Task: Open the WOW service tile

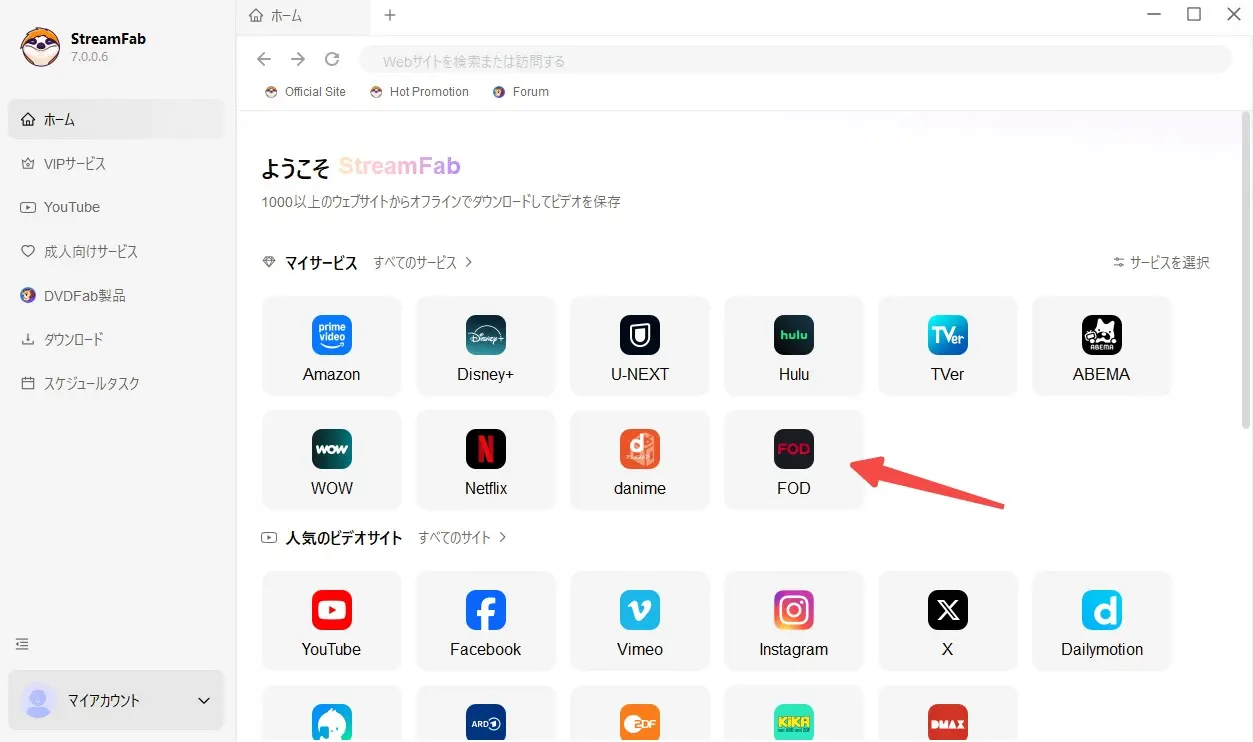Action: (x=331, y=460)
